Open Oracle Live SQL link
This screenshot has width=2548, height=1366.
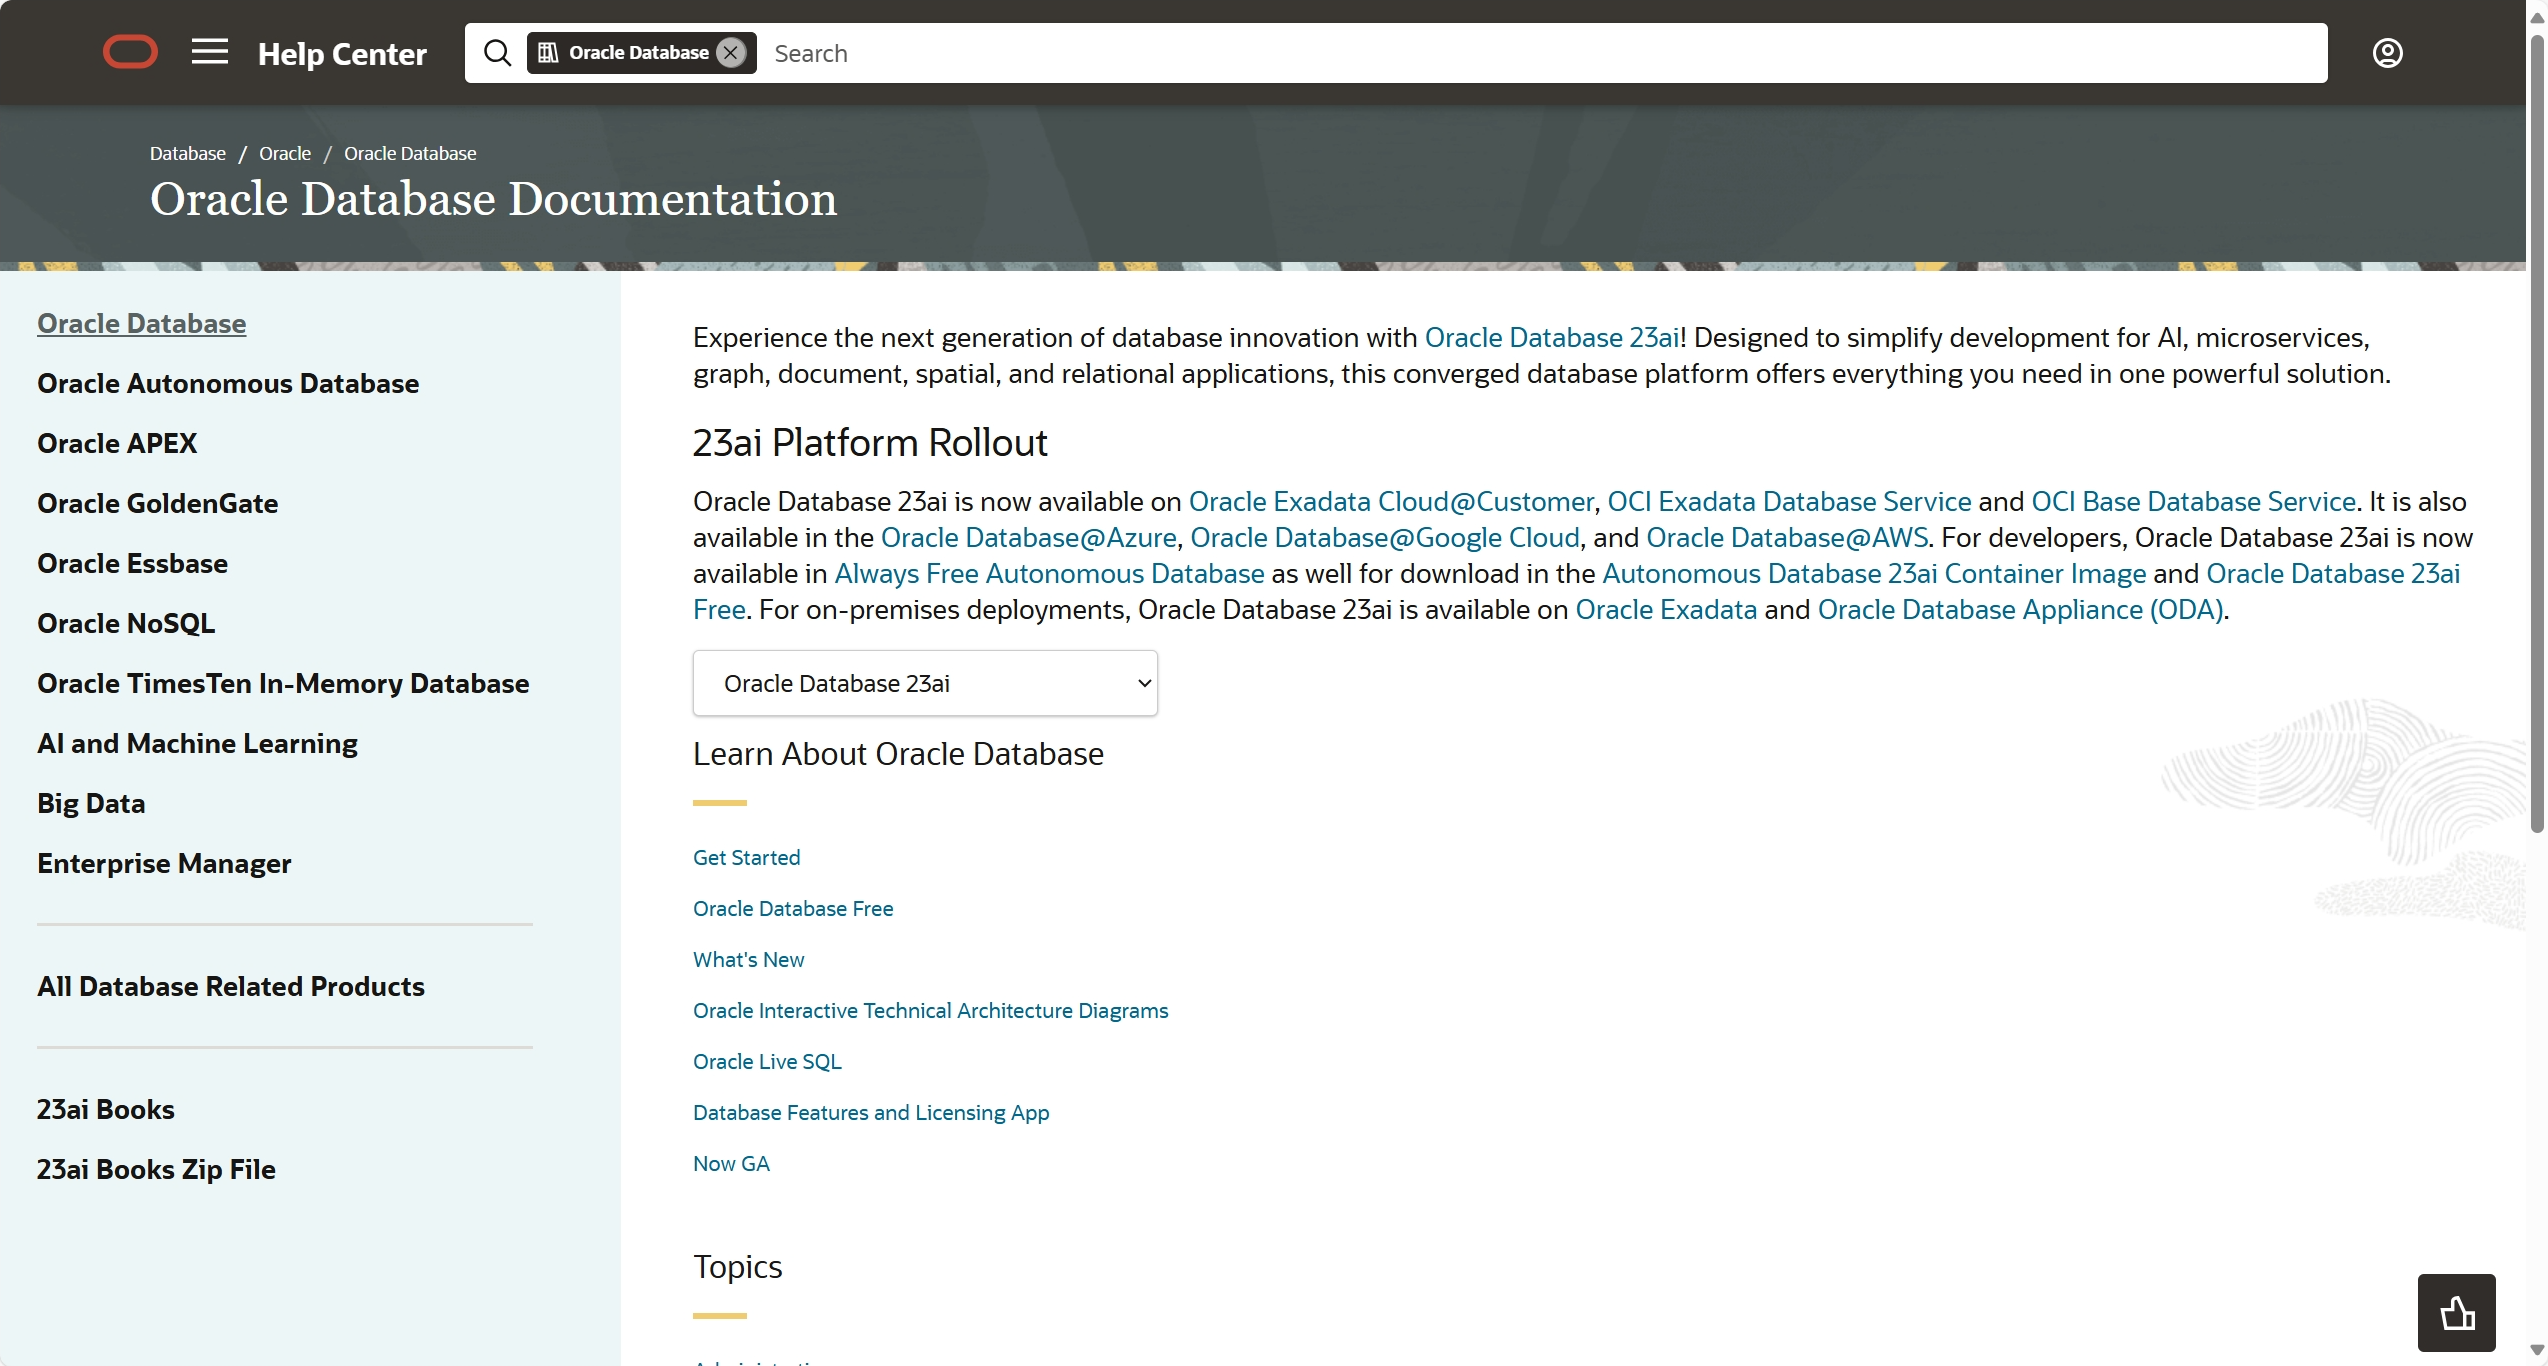pos(767,1061)
